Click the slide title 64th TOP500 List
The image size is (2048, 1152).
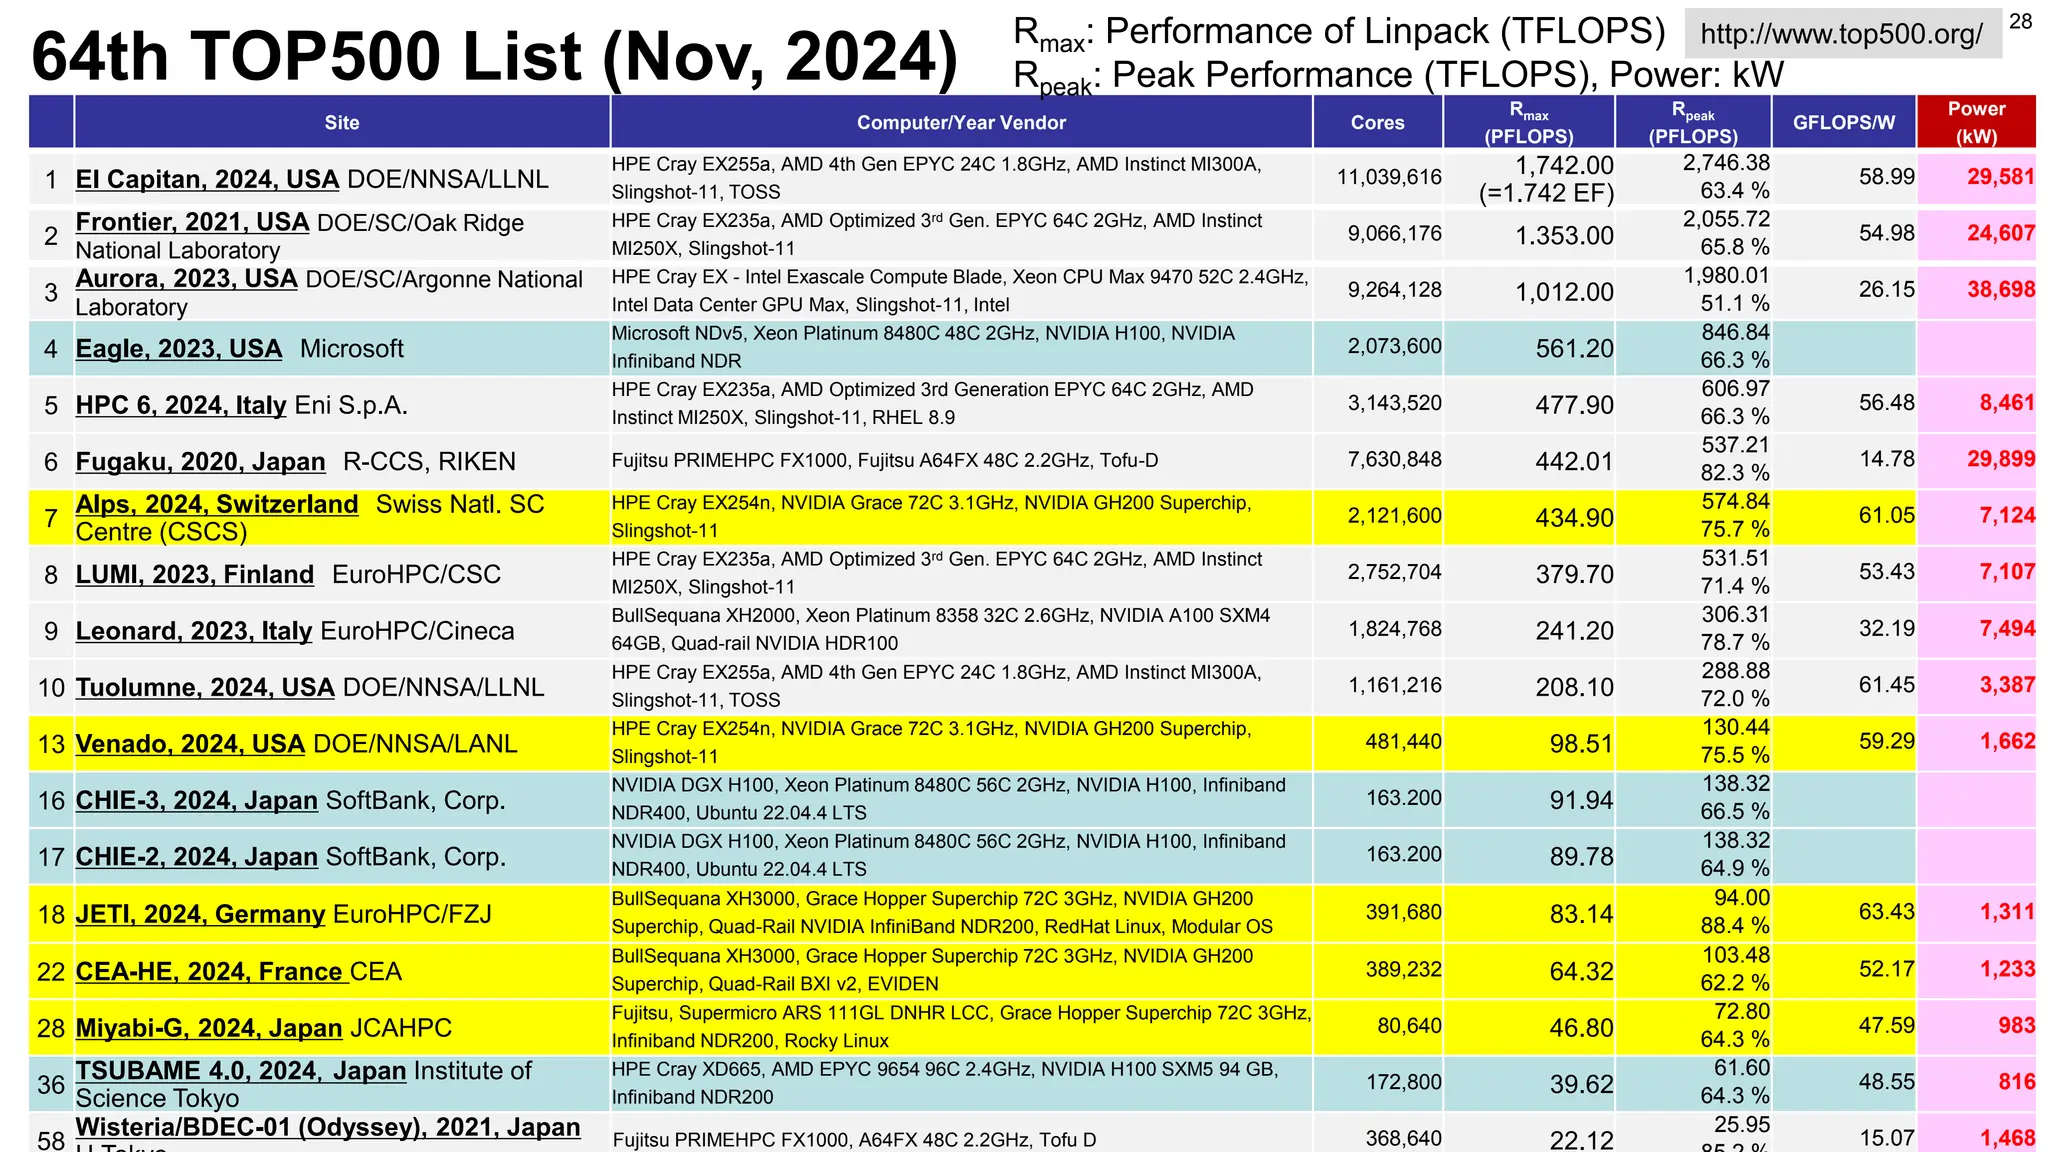coord(494,55)
